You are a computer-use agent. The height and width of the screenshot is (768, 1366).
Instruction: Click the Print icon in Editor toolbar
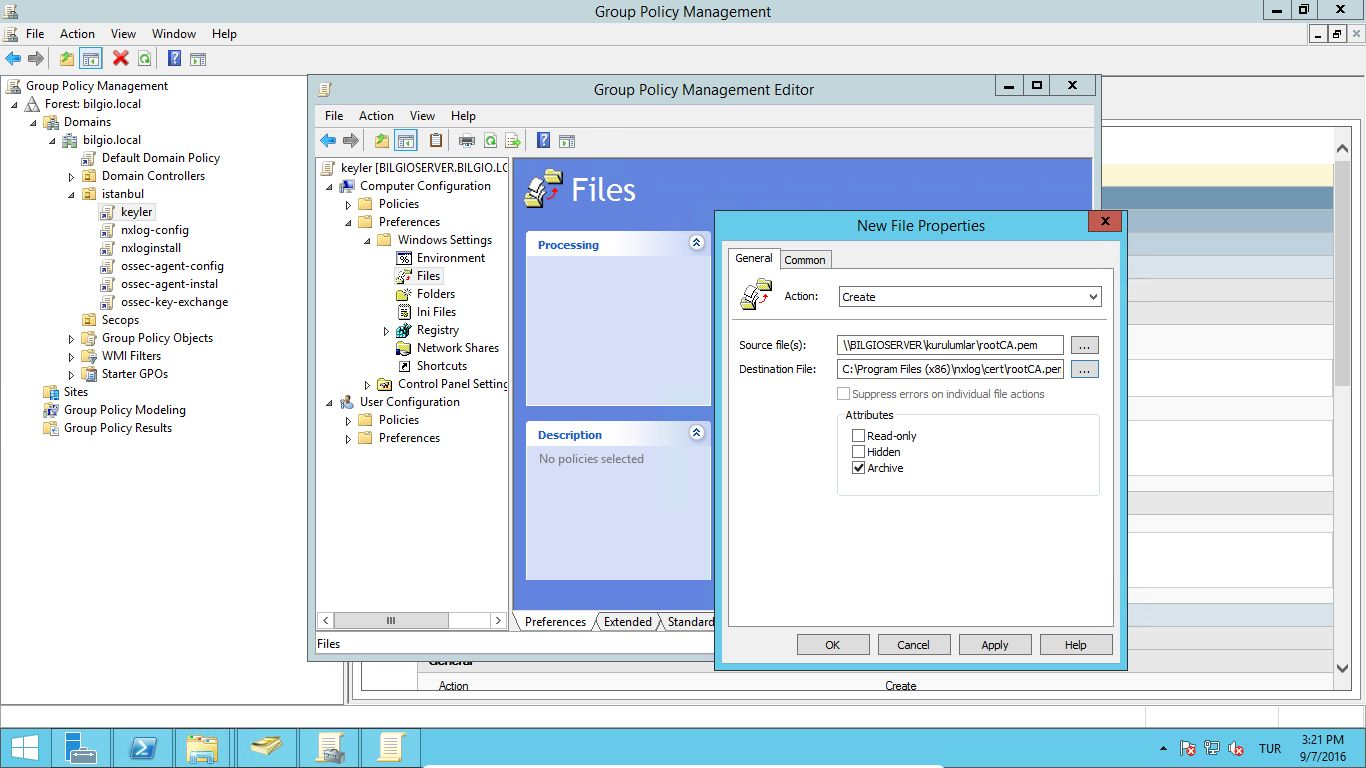(x=466, y=141)
